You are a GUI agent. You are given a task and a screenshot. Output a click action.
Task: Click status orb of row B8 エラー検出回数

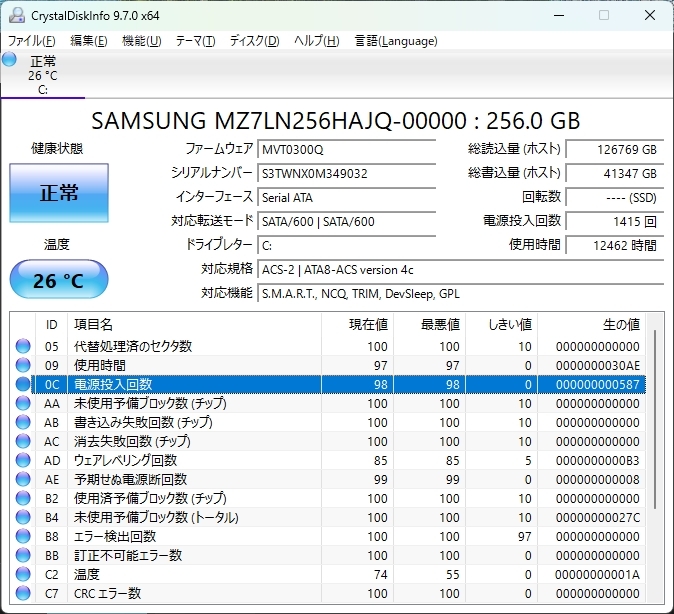pos(23,536)
